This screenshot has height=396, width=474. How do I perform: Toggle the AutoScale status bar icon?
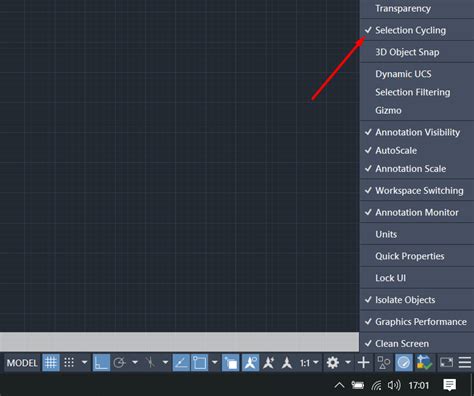tap(269, 362)
